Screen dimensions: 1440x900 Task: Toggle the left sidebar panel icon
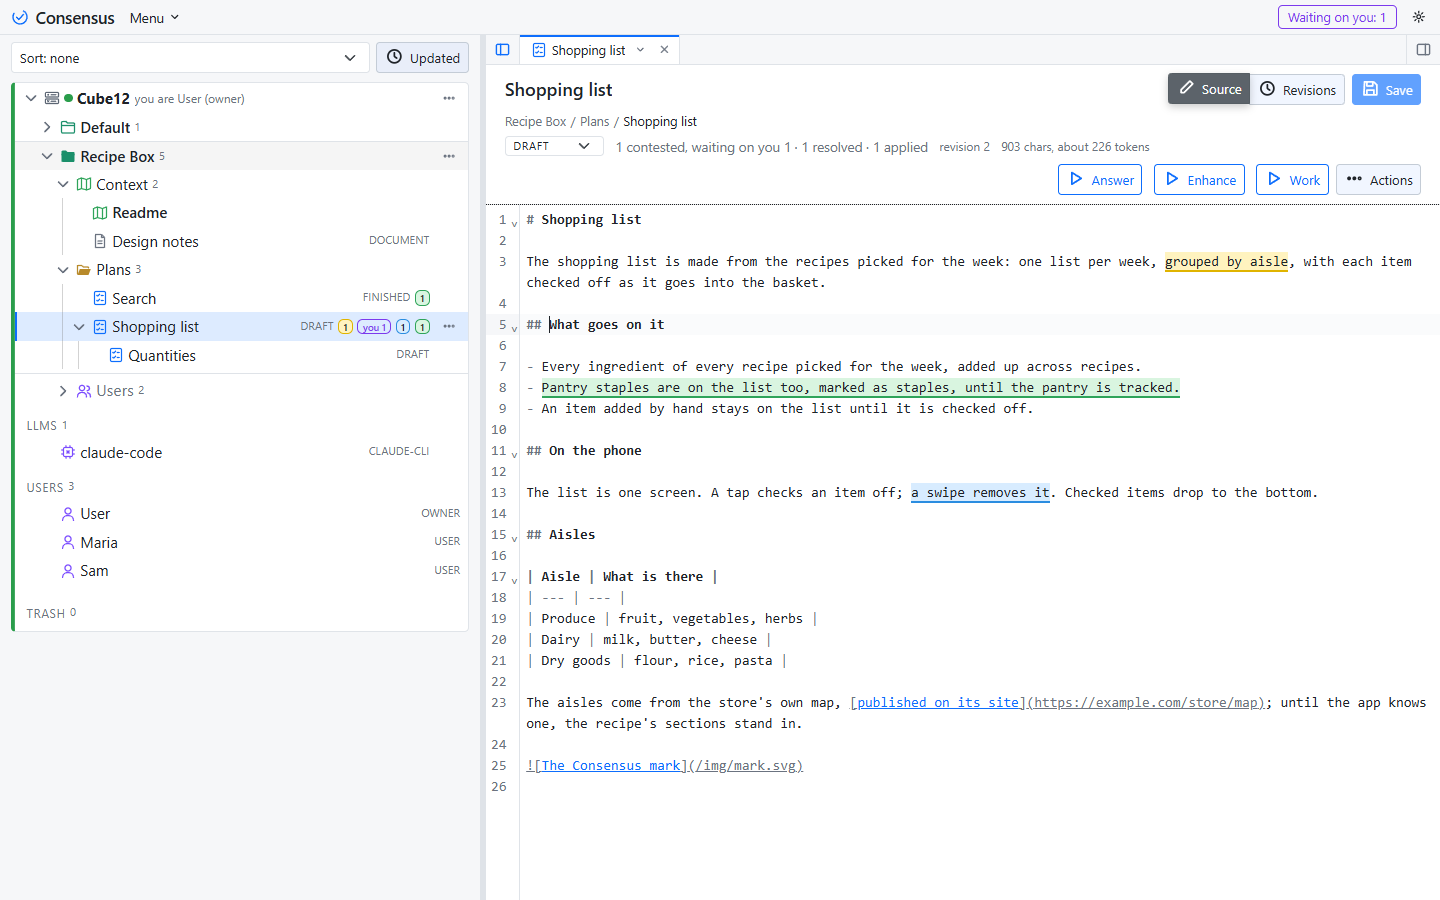click(x=503, y=50)
